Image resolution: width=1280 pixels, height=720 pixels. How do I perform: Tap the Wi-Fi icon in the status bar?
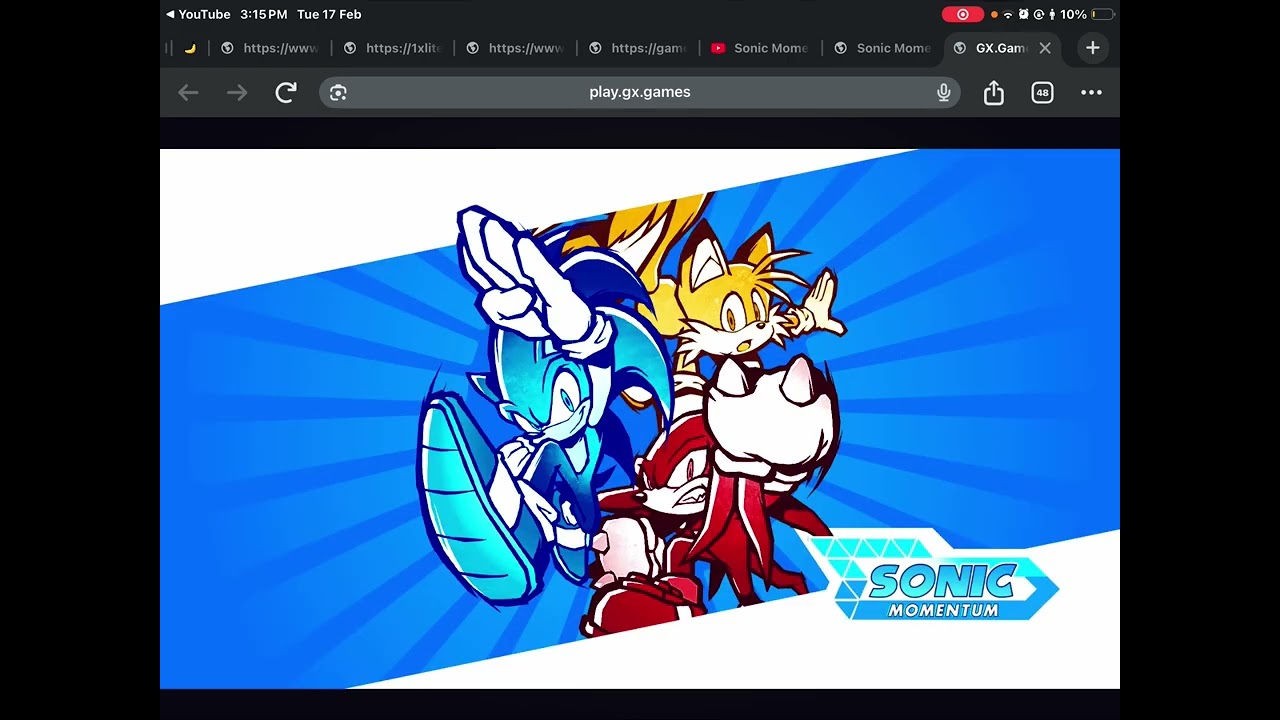point(1008,14)
